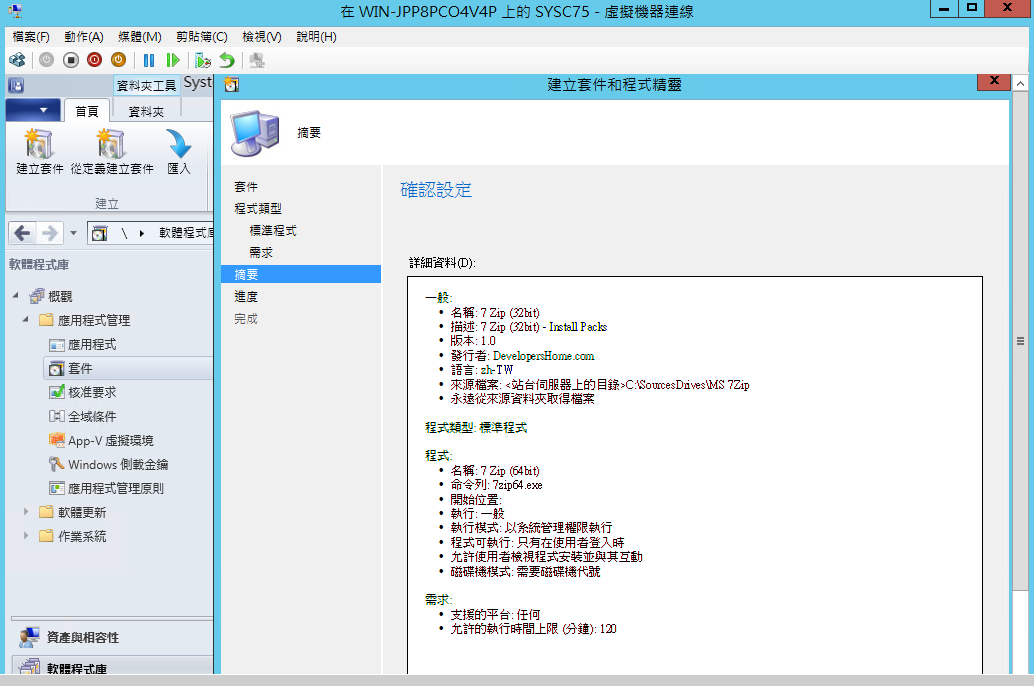Switch to the 資料夾 ribbon tab
This screenshot has width=1034, height=686.
click(146, 111)
